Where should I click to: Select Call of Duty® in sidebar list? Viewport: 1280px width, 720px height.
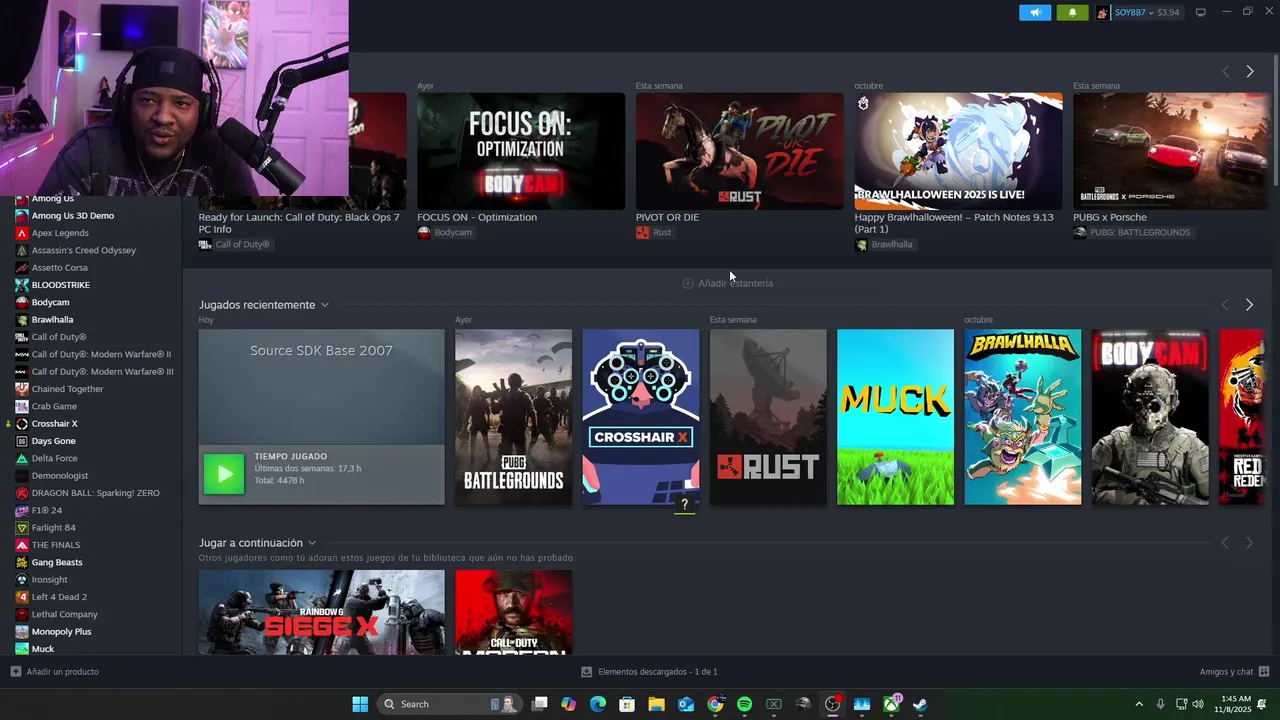click(x=59, y=337)
